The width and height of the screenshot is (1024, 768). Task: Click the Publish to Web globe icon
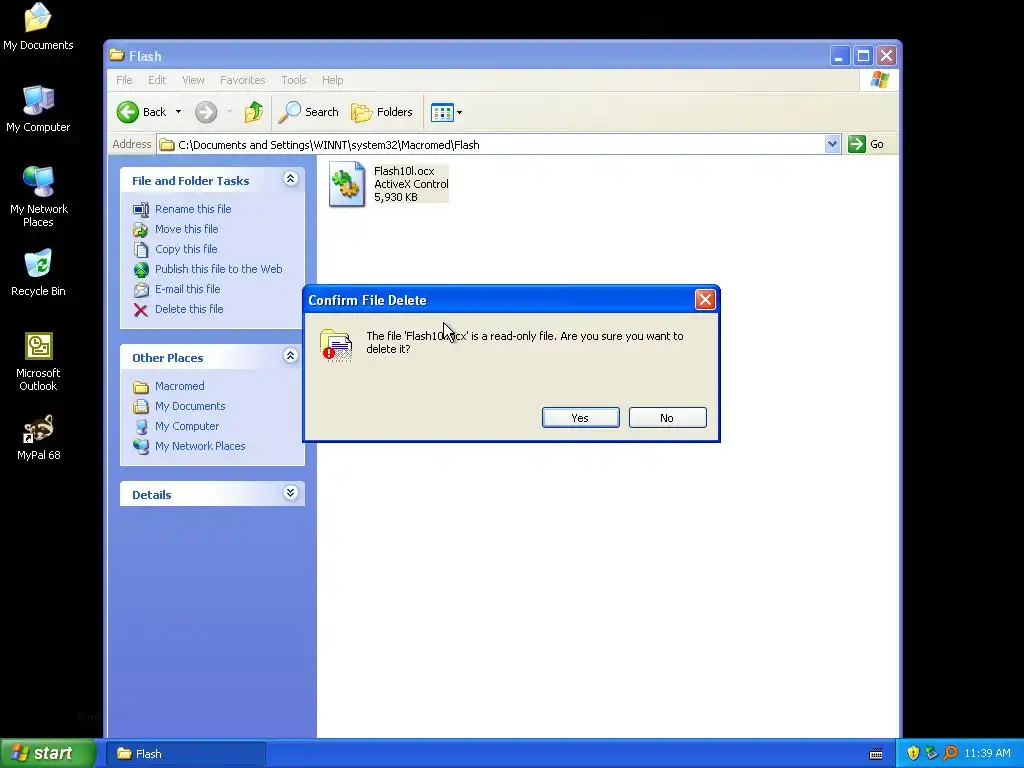141,270
